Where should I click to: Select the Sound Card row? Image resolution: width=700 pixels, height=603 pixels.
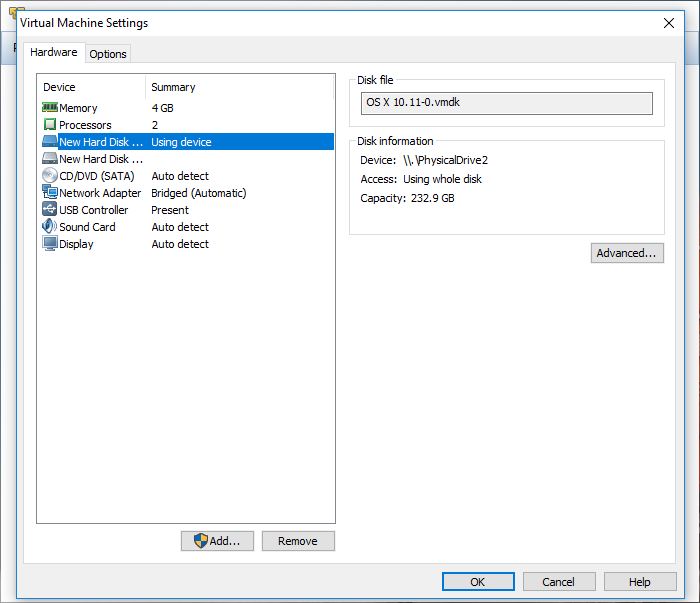188,226
